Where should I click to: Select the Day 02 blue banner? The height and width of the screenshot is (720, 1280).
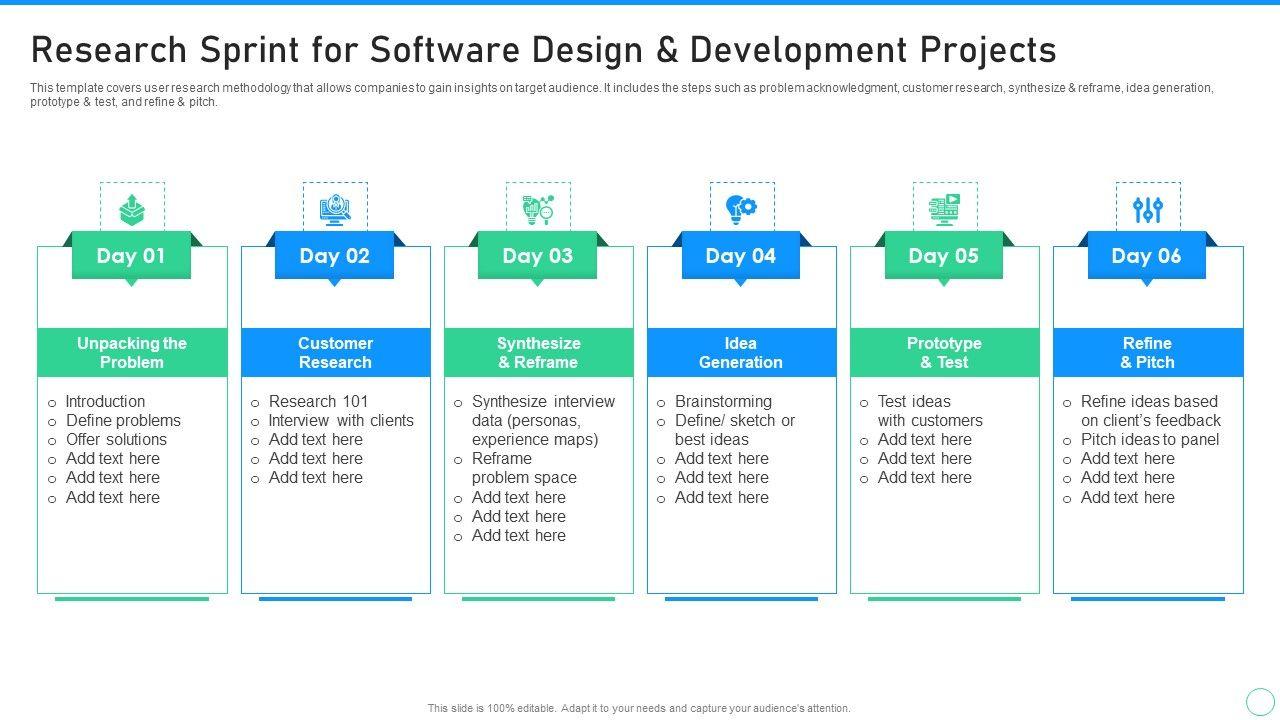(335, 256)
